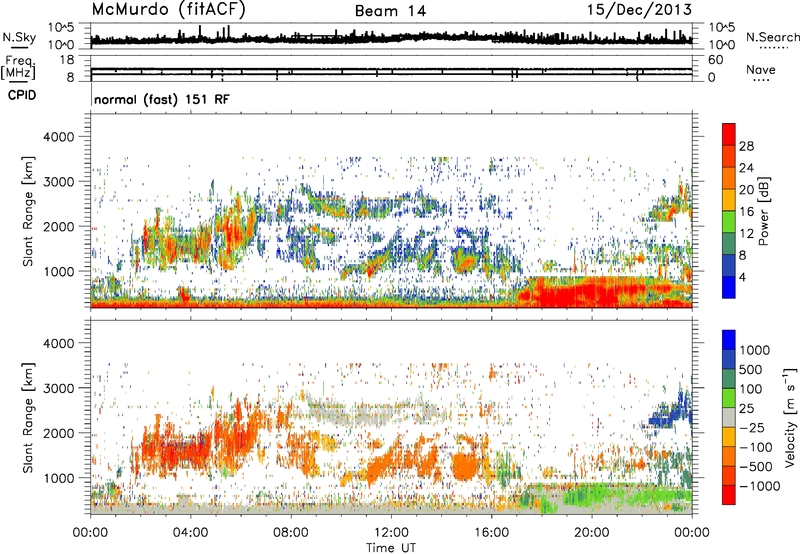The height and width of the screenshot is (554, 800).
Task: Click the 'CPID' row label
Action: [21, 95]
